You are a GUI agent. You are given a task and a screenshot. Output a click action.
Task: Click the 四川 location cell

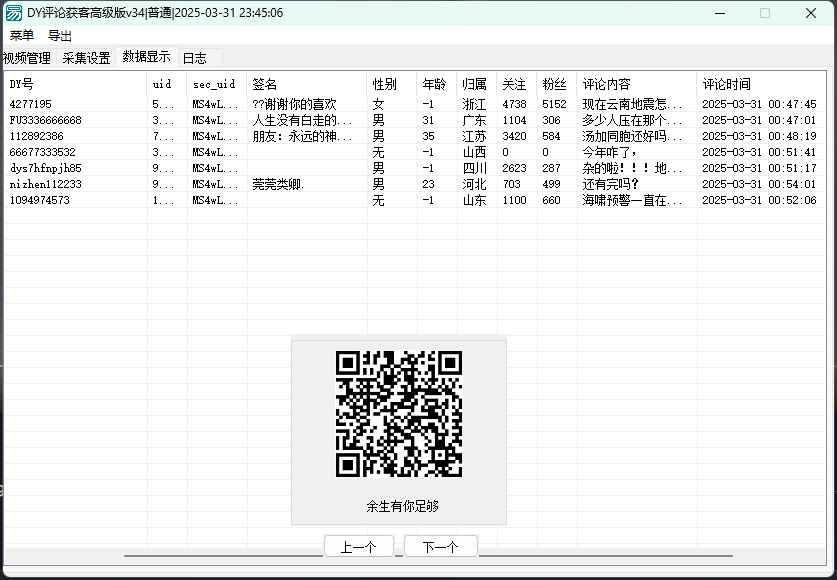click(x=474, y=168)
